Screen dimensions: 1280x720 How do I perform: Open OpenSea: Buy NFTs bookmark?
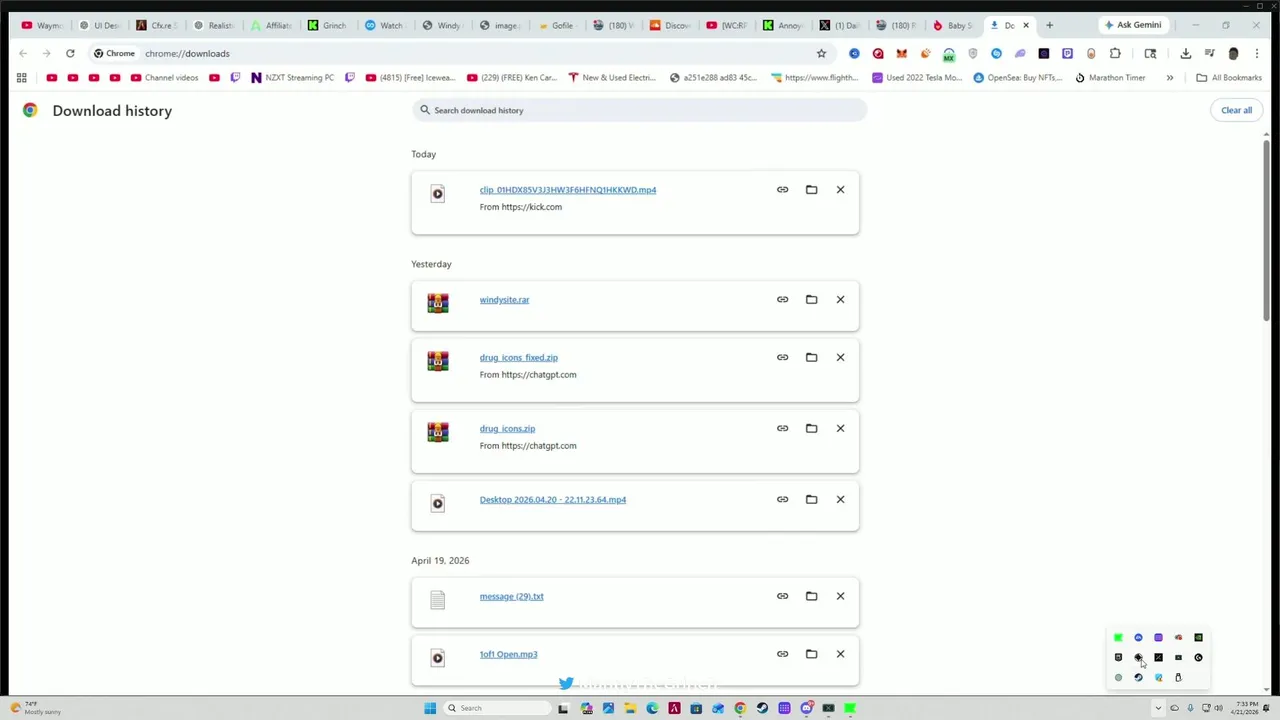tap(1017, 77)
